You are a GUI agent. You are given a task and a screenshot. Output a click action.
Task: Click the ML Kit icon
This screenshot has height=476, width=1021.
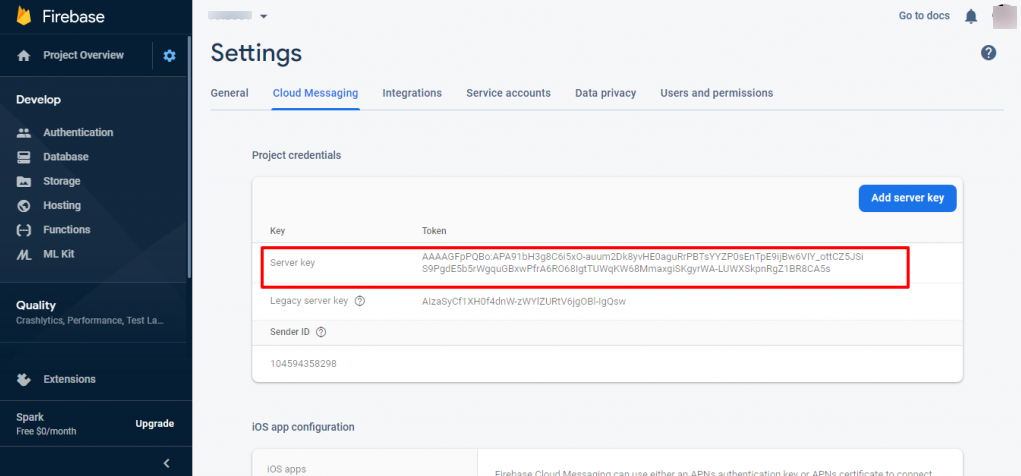(24, 255)
